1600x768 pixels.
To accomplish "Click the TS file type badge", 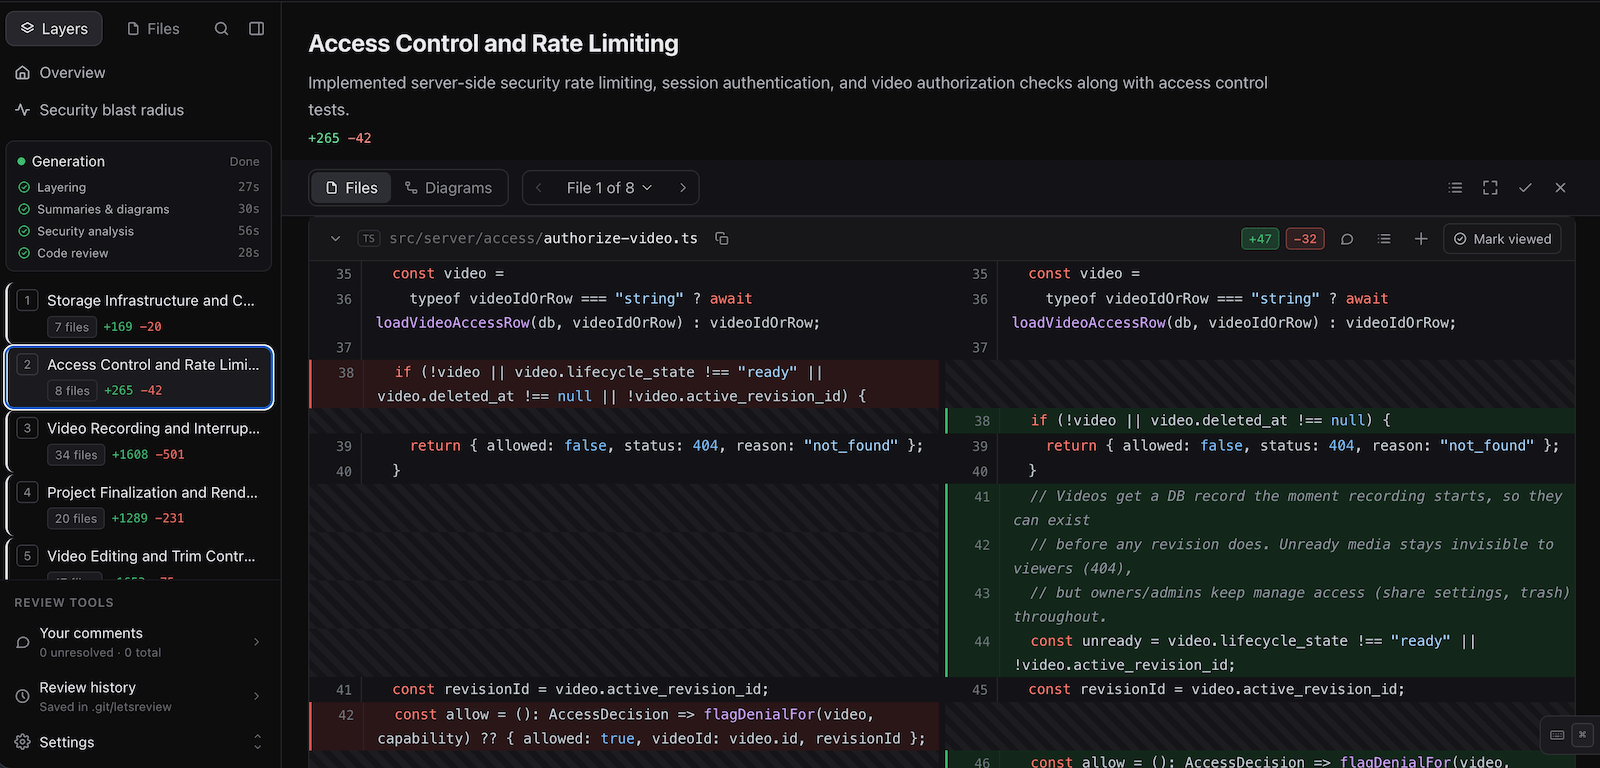I will click(369, 239).
